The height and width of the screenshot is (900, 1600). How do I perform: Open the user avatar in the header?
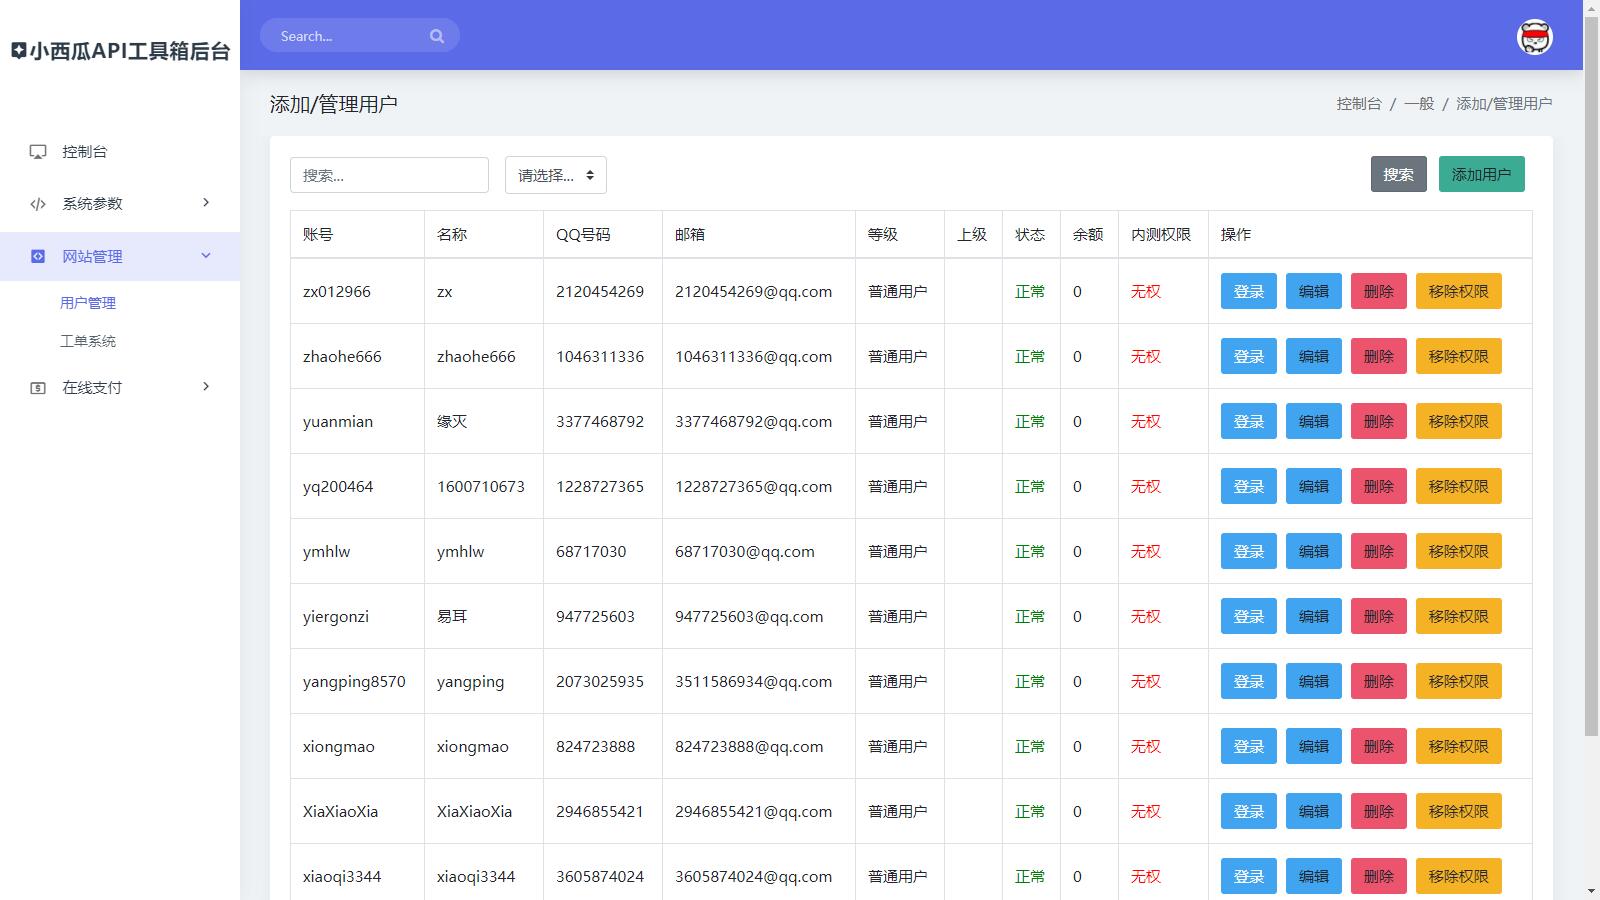(x=1534, y=37)
